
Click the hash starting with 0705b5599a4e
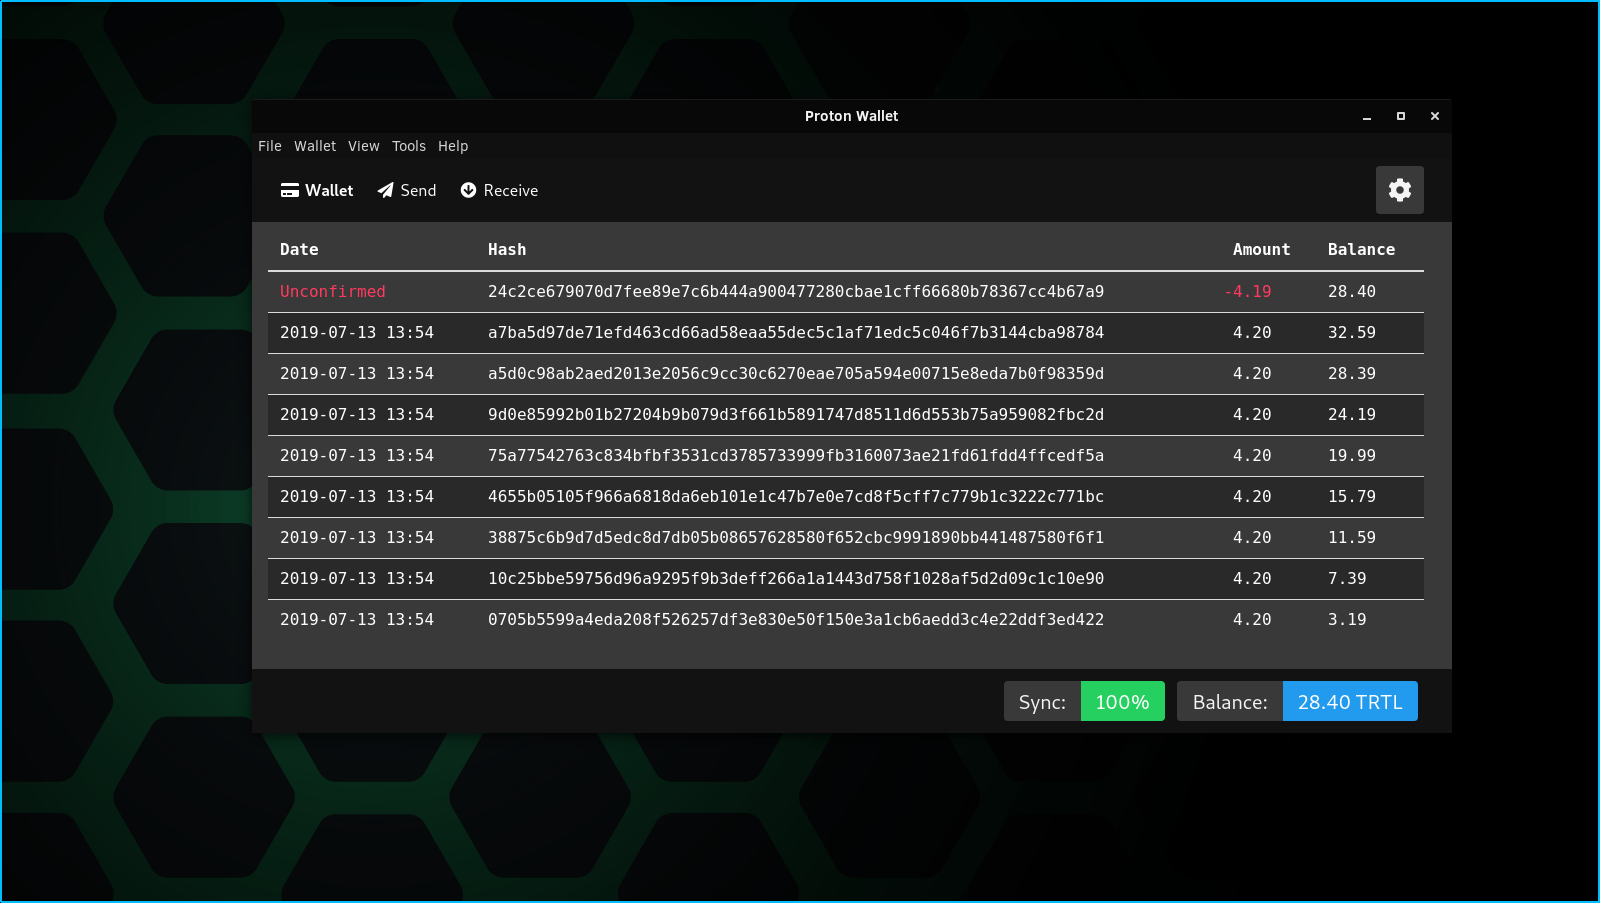[796, 619]
